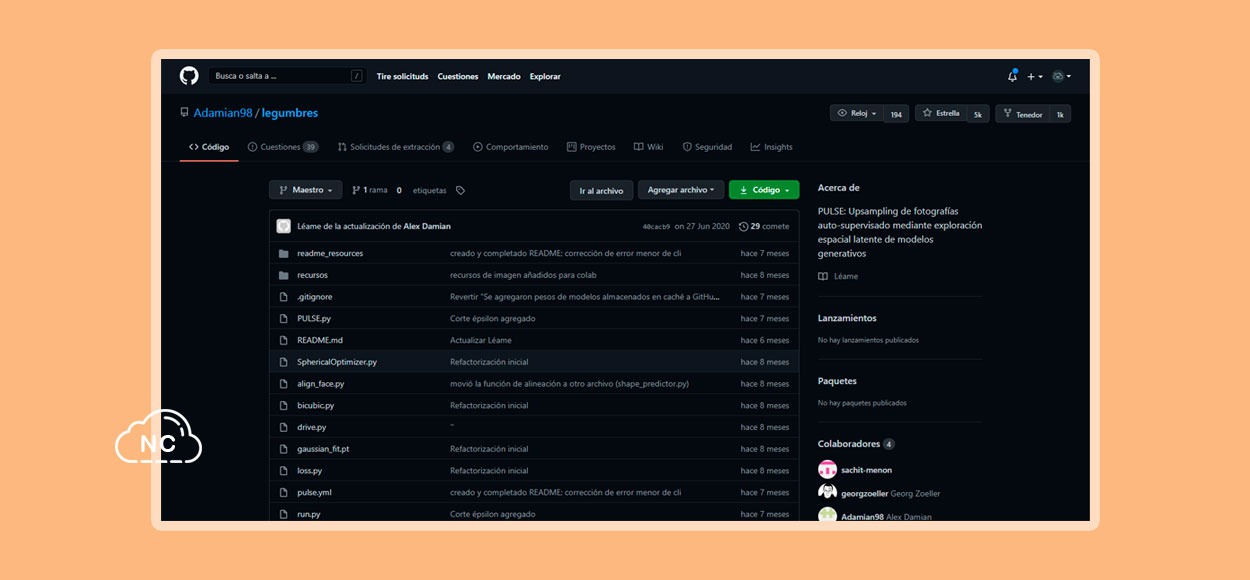
Task: Click the 1k forks count
Action: point(1060,114)
